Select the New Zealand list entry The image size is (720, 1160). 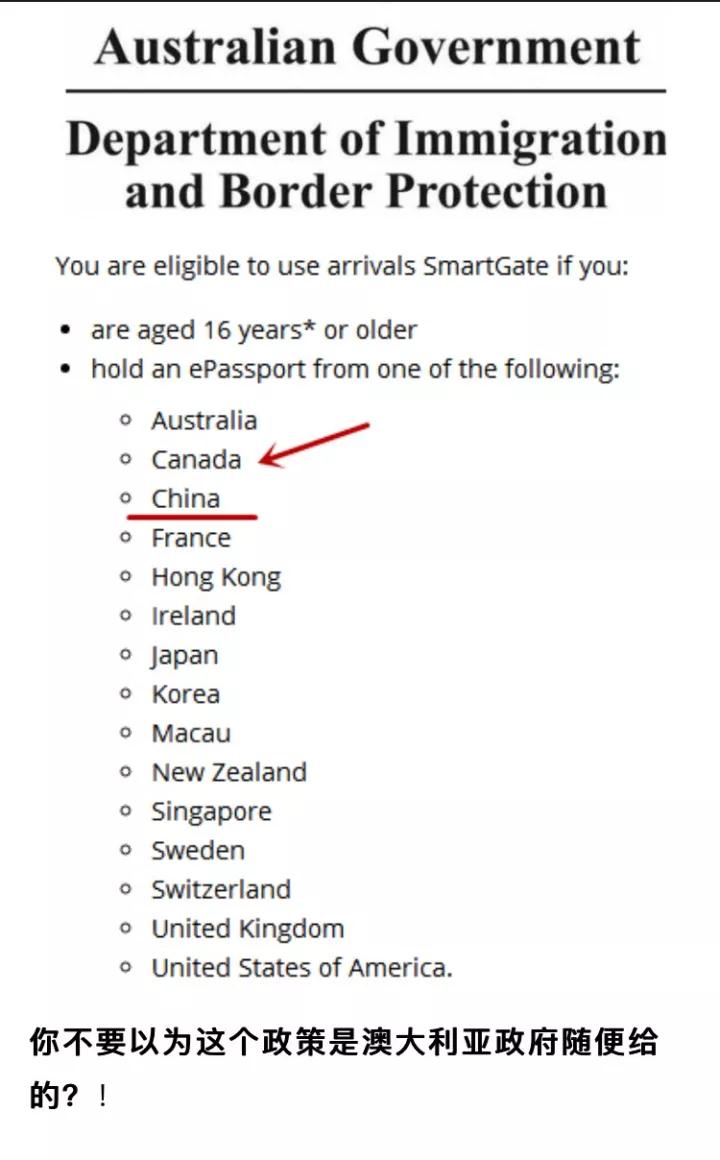coord(229,772)
